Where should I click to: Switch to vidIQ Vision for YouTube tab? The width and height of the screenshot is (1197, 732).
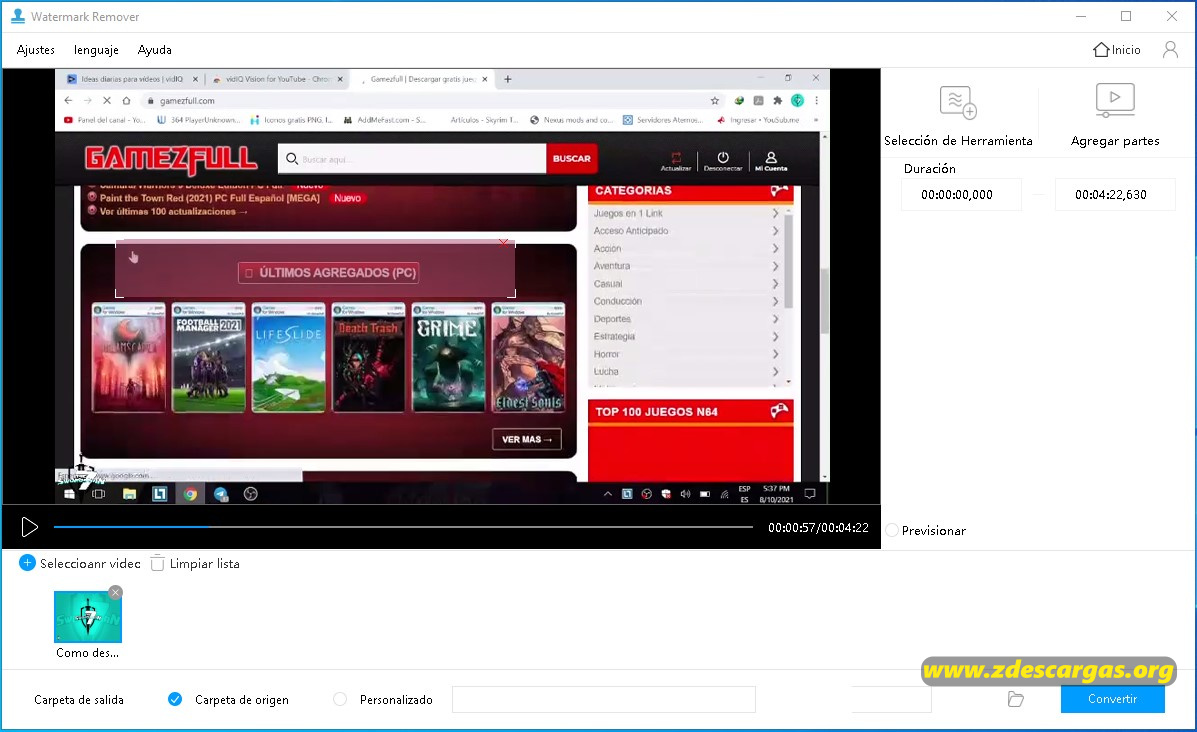click(276, 79)
